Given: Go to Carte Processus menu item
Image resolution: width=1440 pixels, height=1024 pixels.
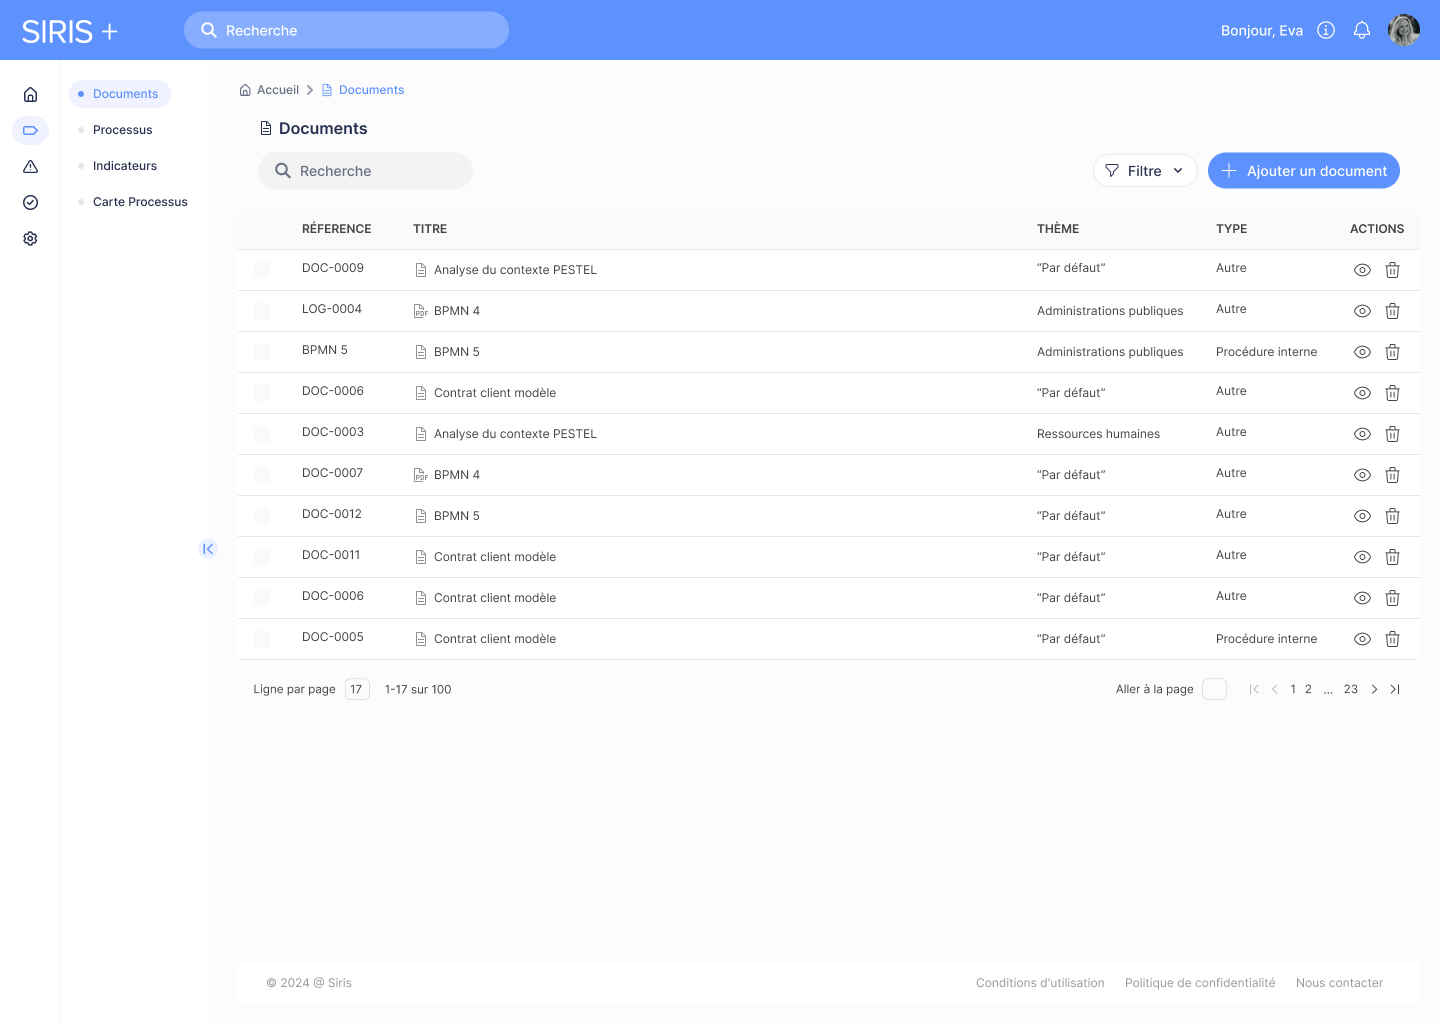Looking at the screenshot, I should pos(140,202).
